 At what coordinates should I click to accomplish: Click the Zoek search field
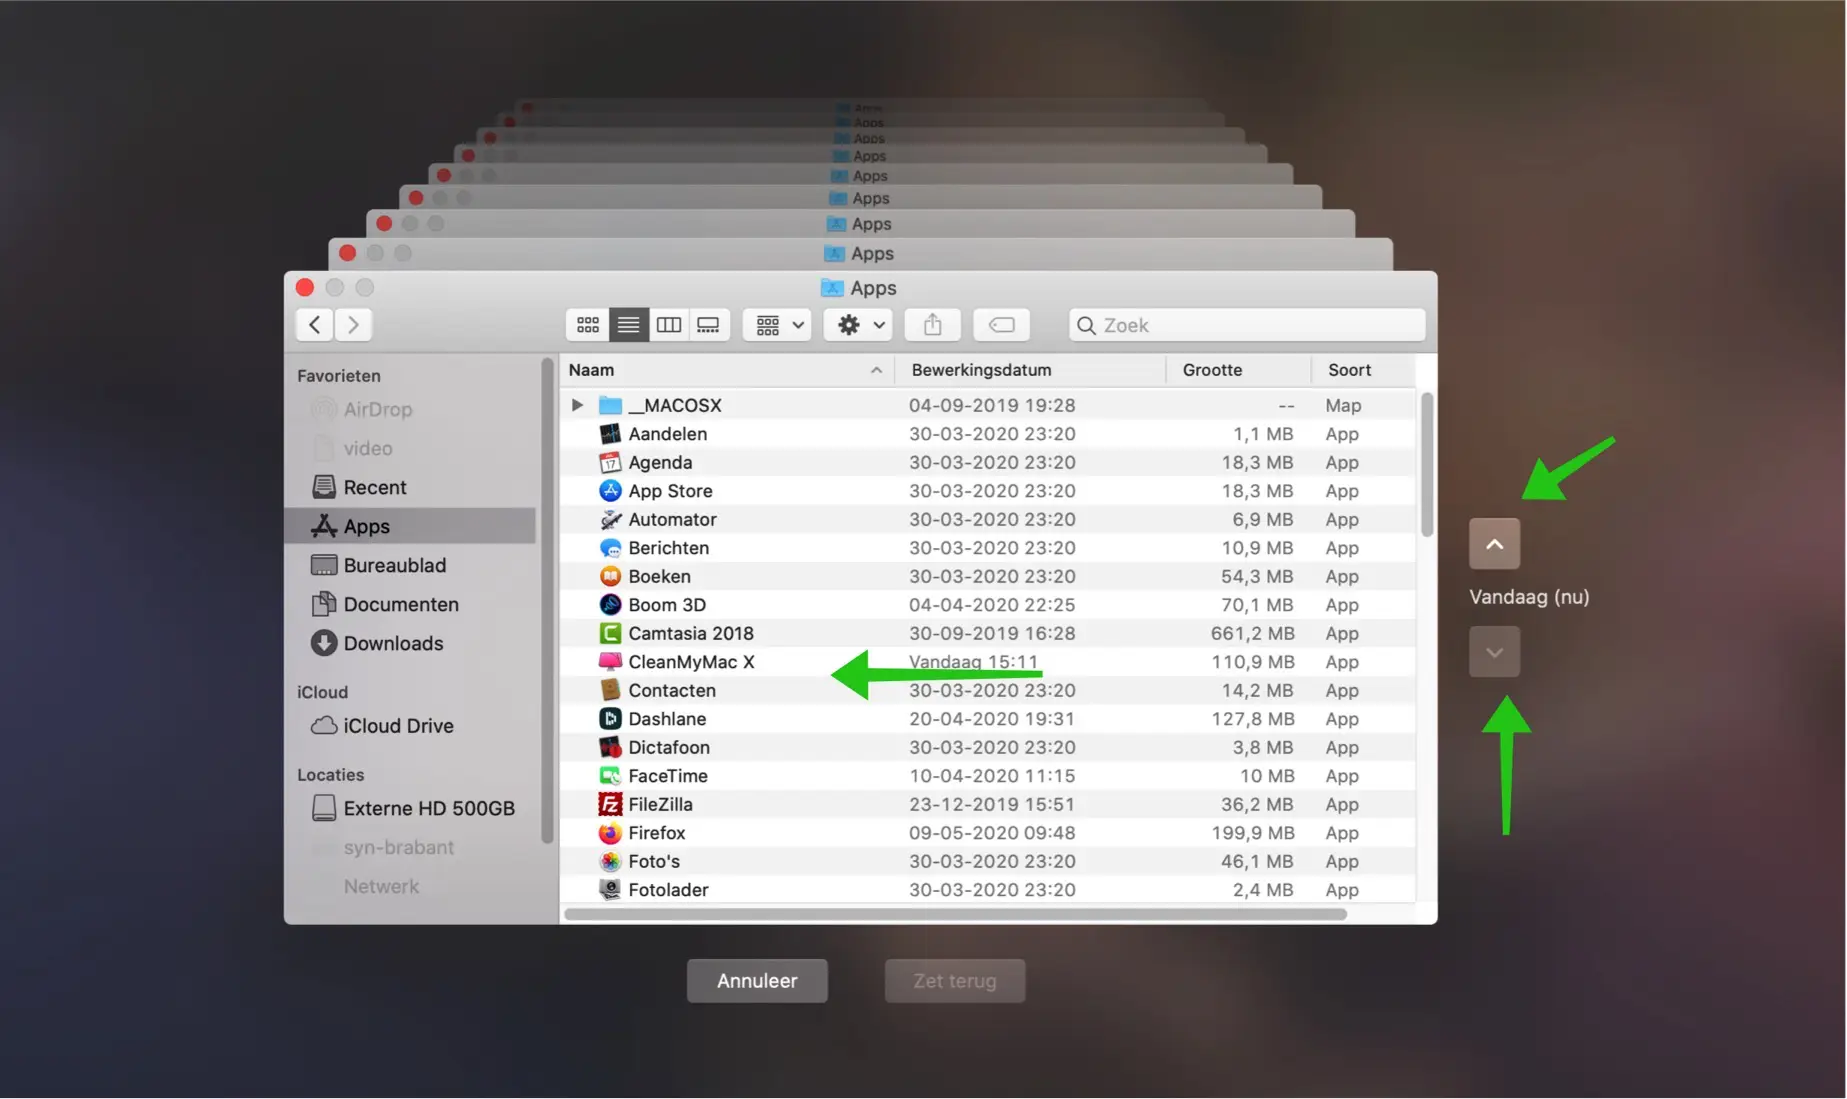[1247, 325]
